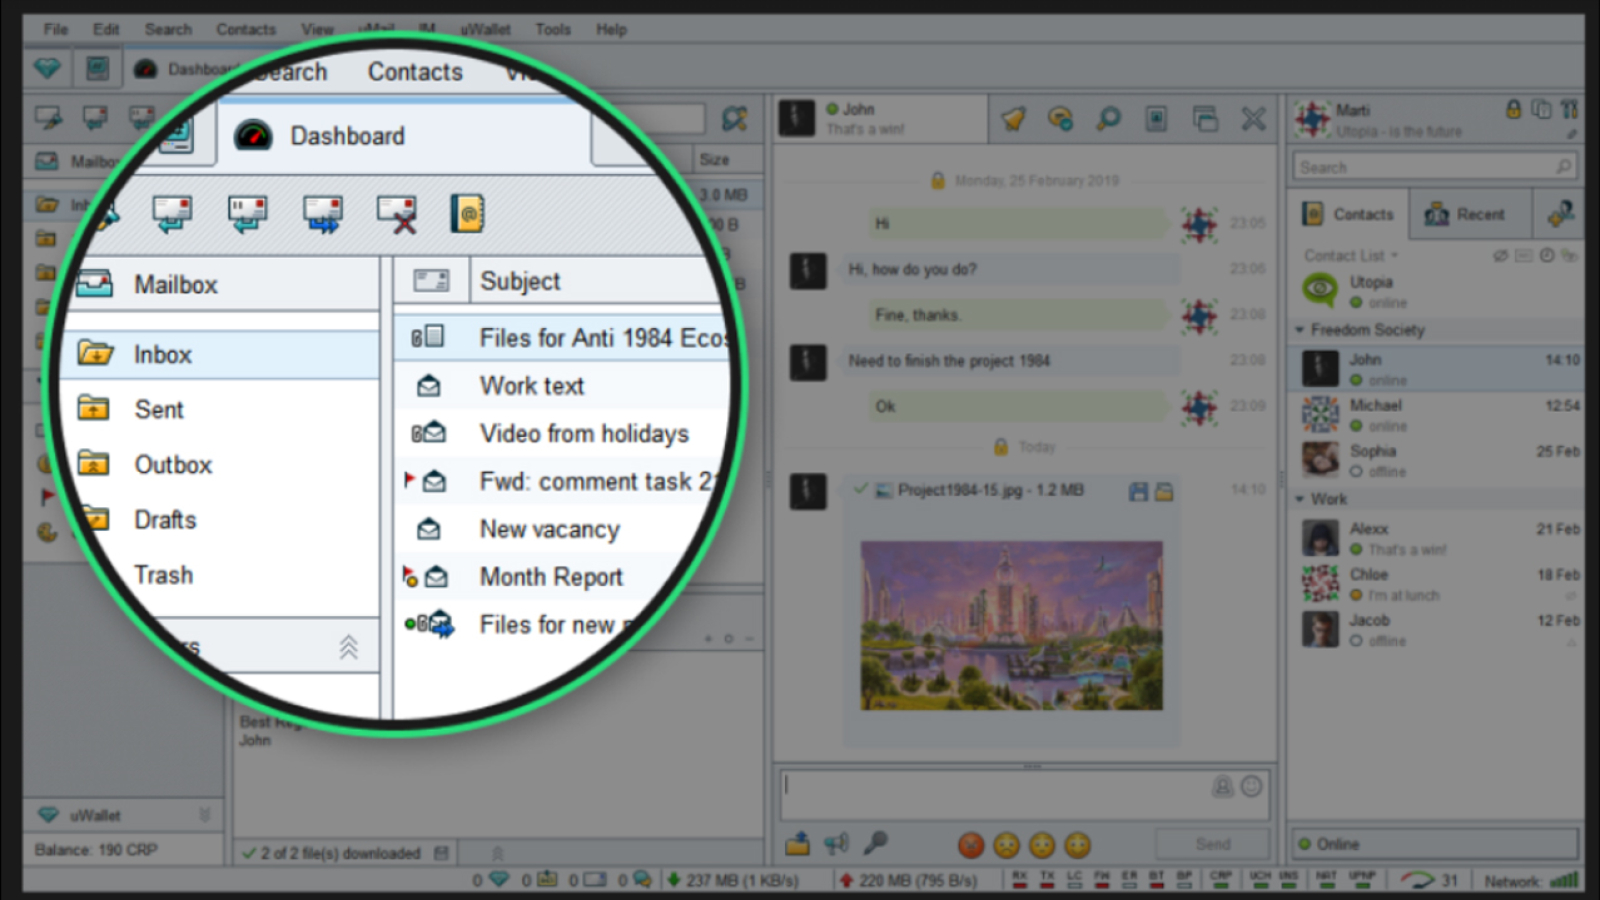1600x900 pixels.
Task: Click the Delete mail icon with red X
Action: (x=396, y=213)
